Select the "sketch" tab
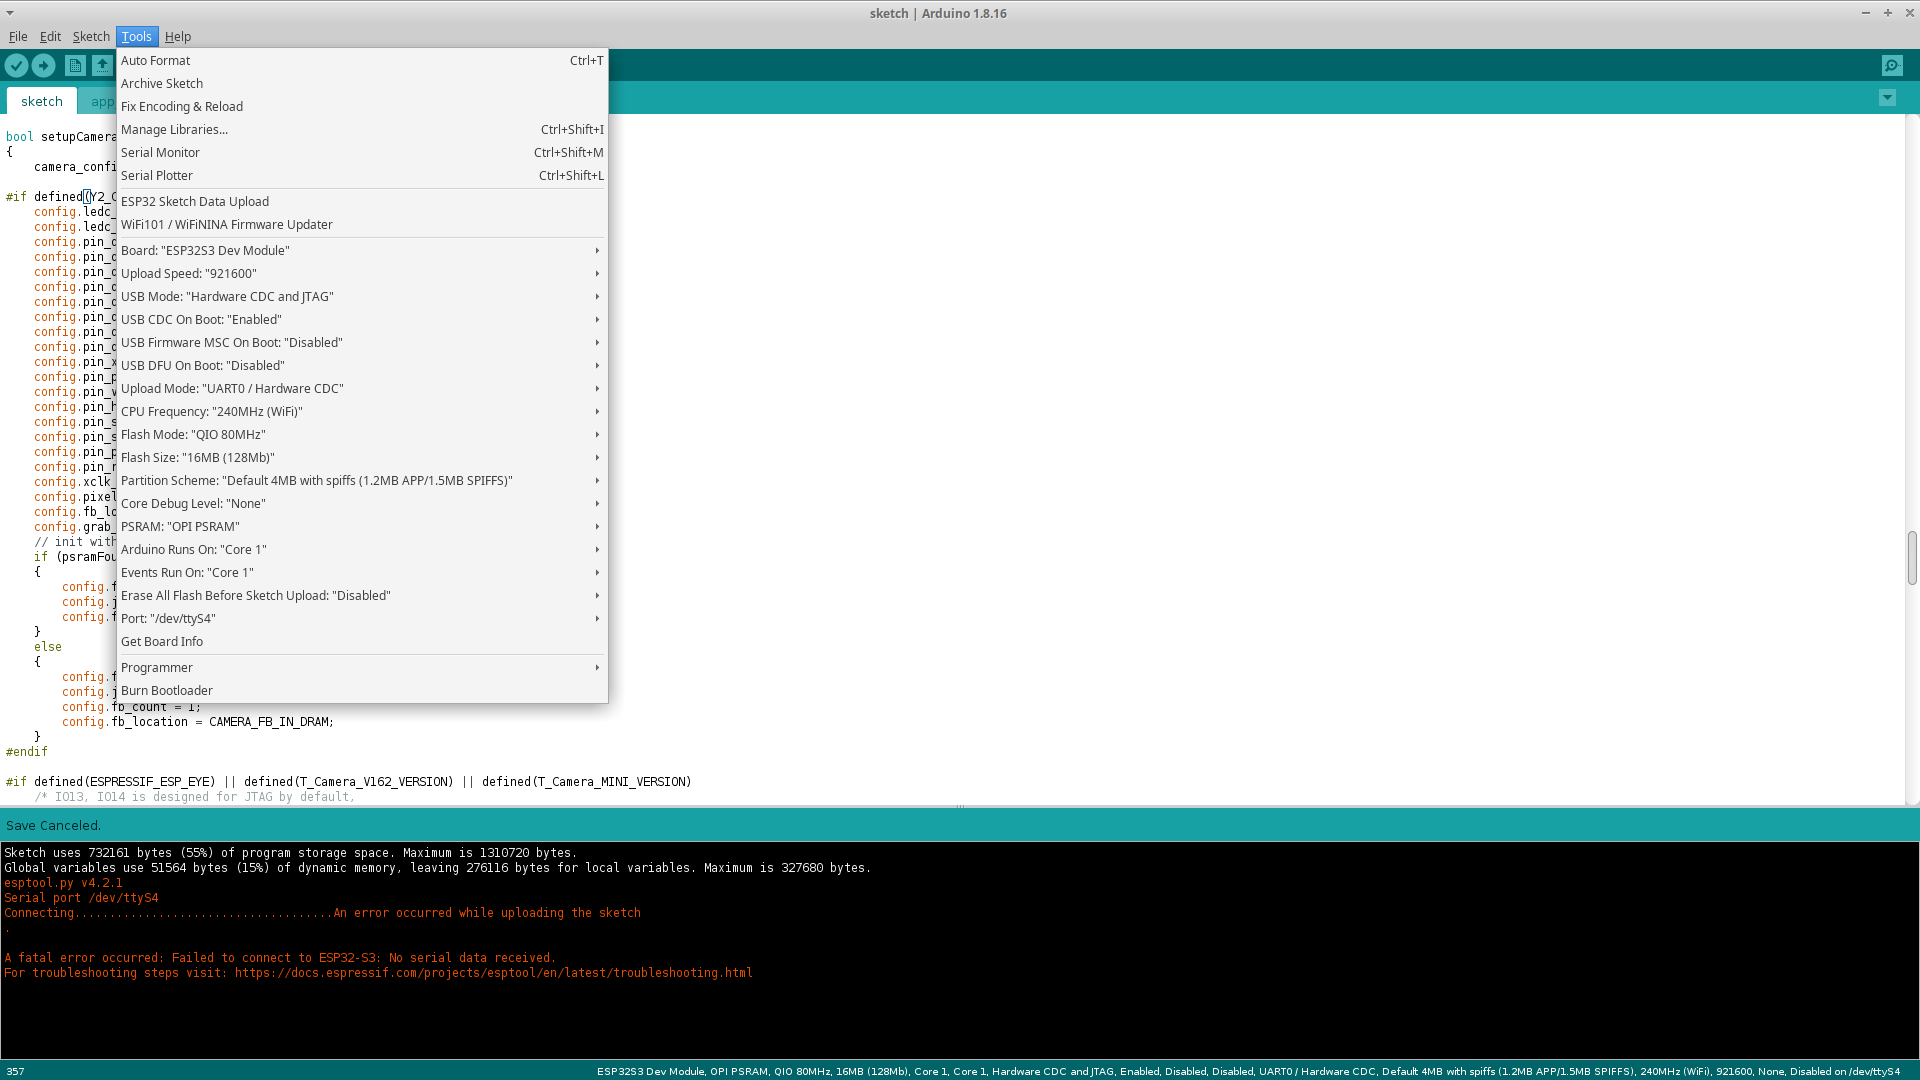The image size is (1920, 1080). tap(41, 101)
